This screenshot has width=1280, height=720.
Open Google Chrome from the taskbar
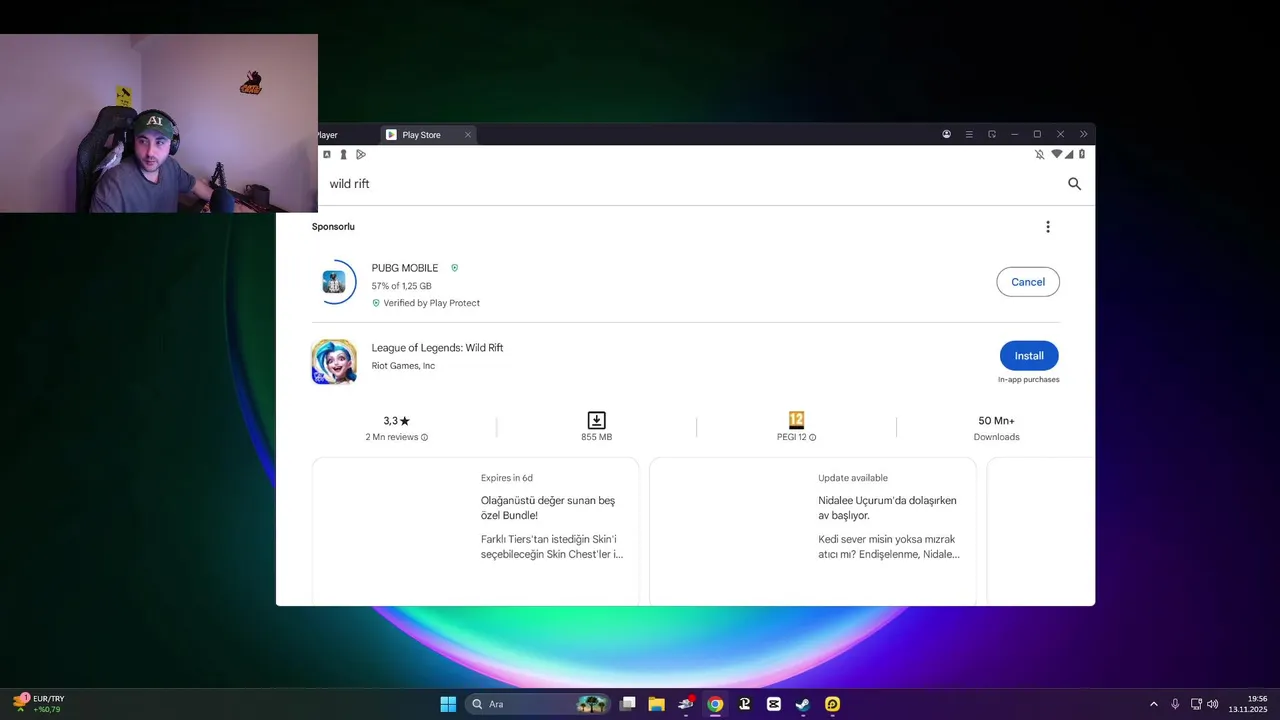[x=715, y=704]
